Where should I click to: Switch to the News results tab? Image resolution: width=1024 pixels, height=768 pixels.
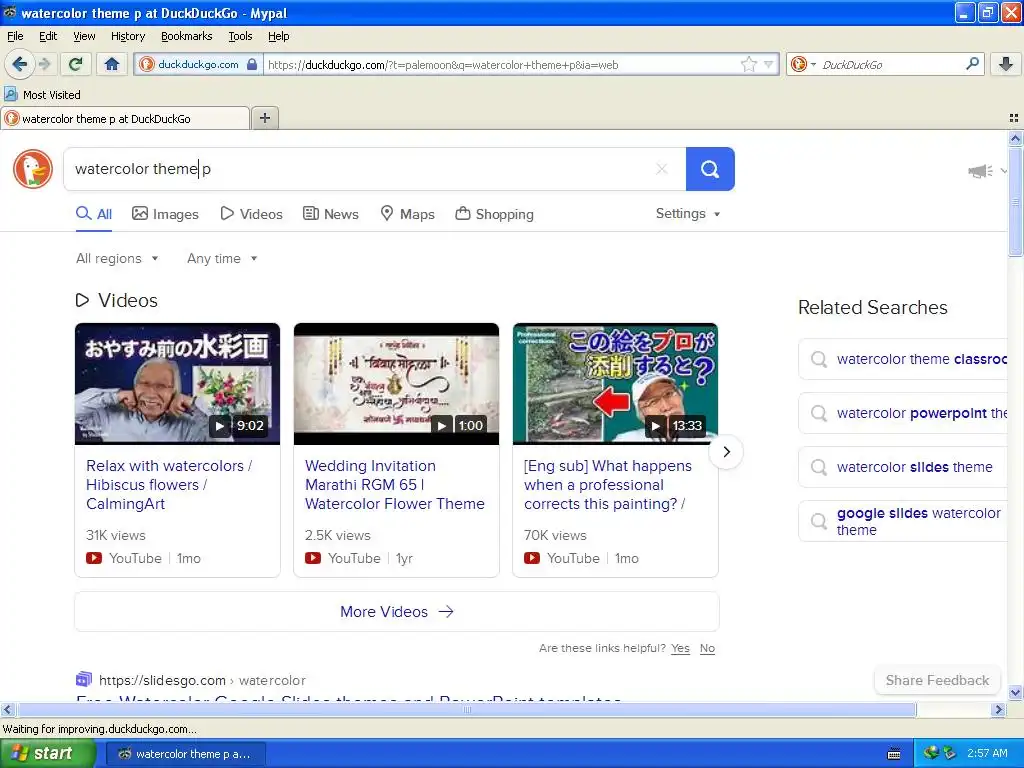pos(330,214)
